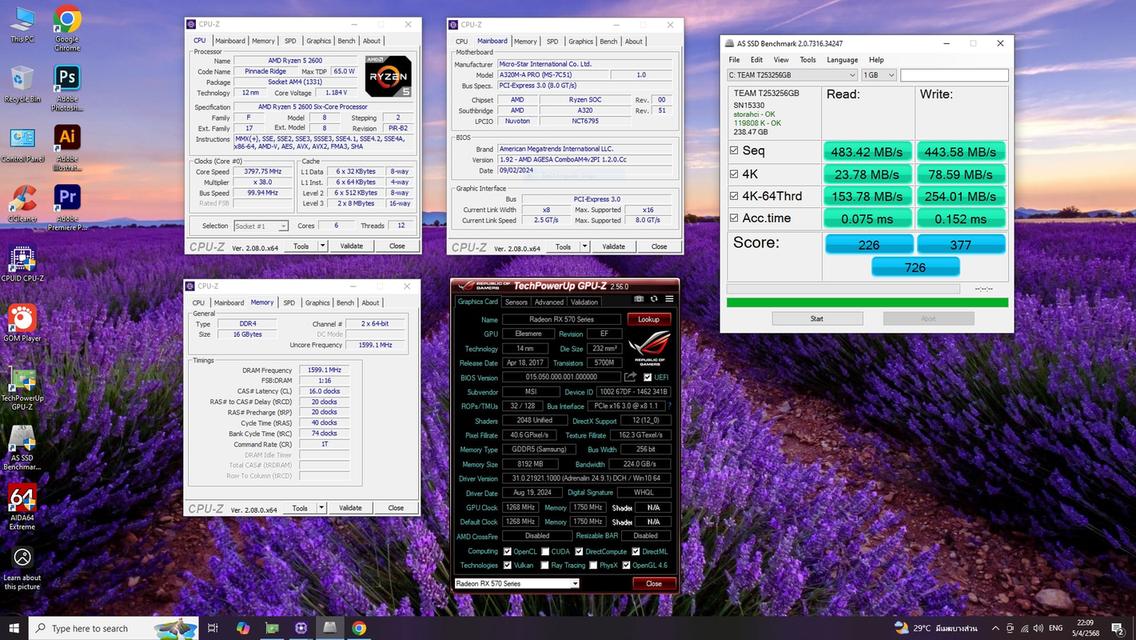Open the Tools menu in AS SSD Benchmark
Screen dimensions: 1136x640
coord(807,59)
